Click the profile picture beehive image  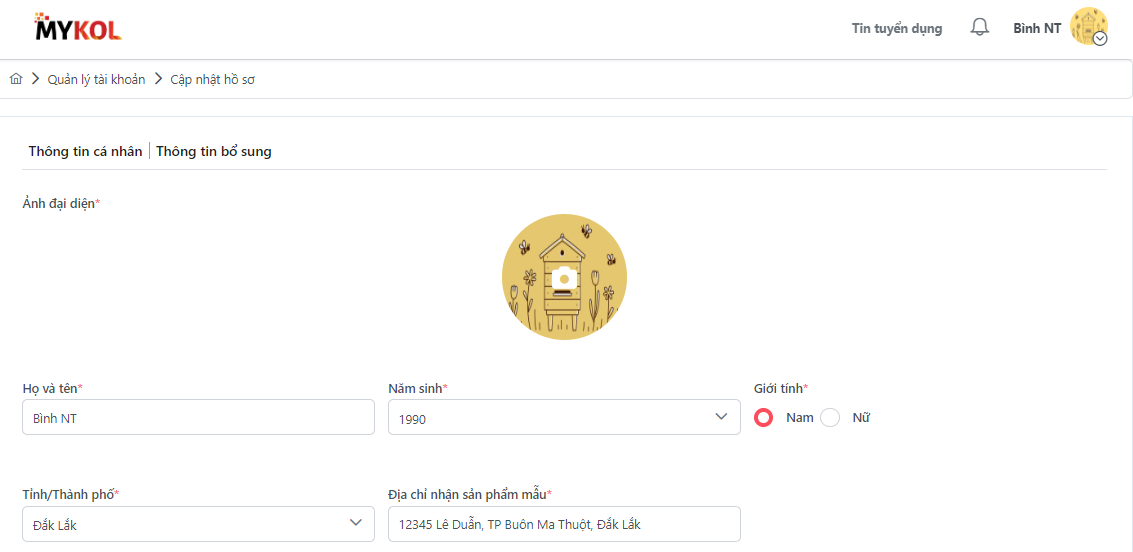click(530, 300)
